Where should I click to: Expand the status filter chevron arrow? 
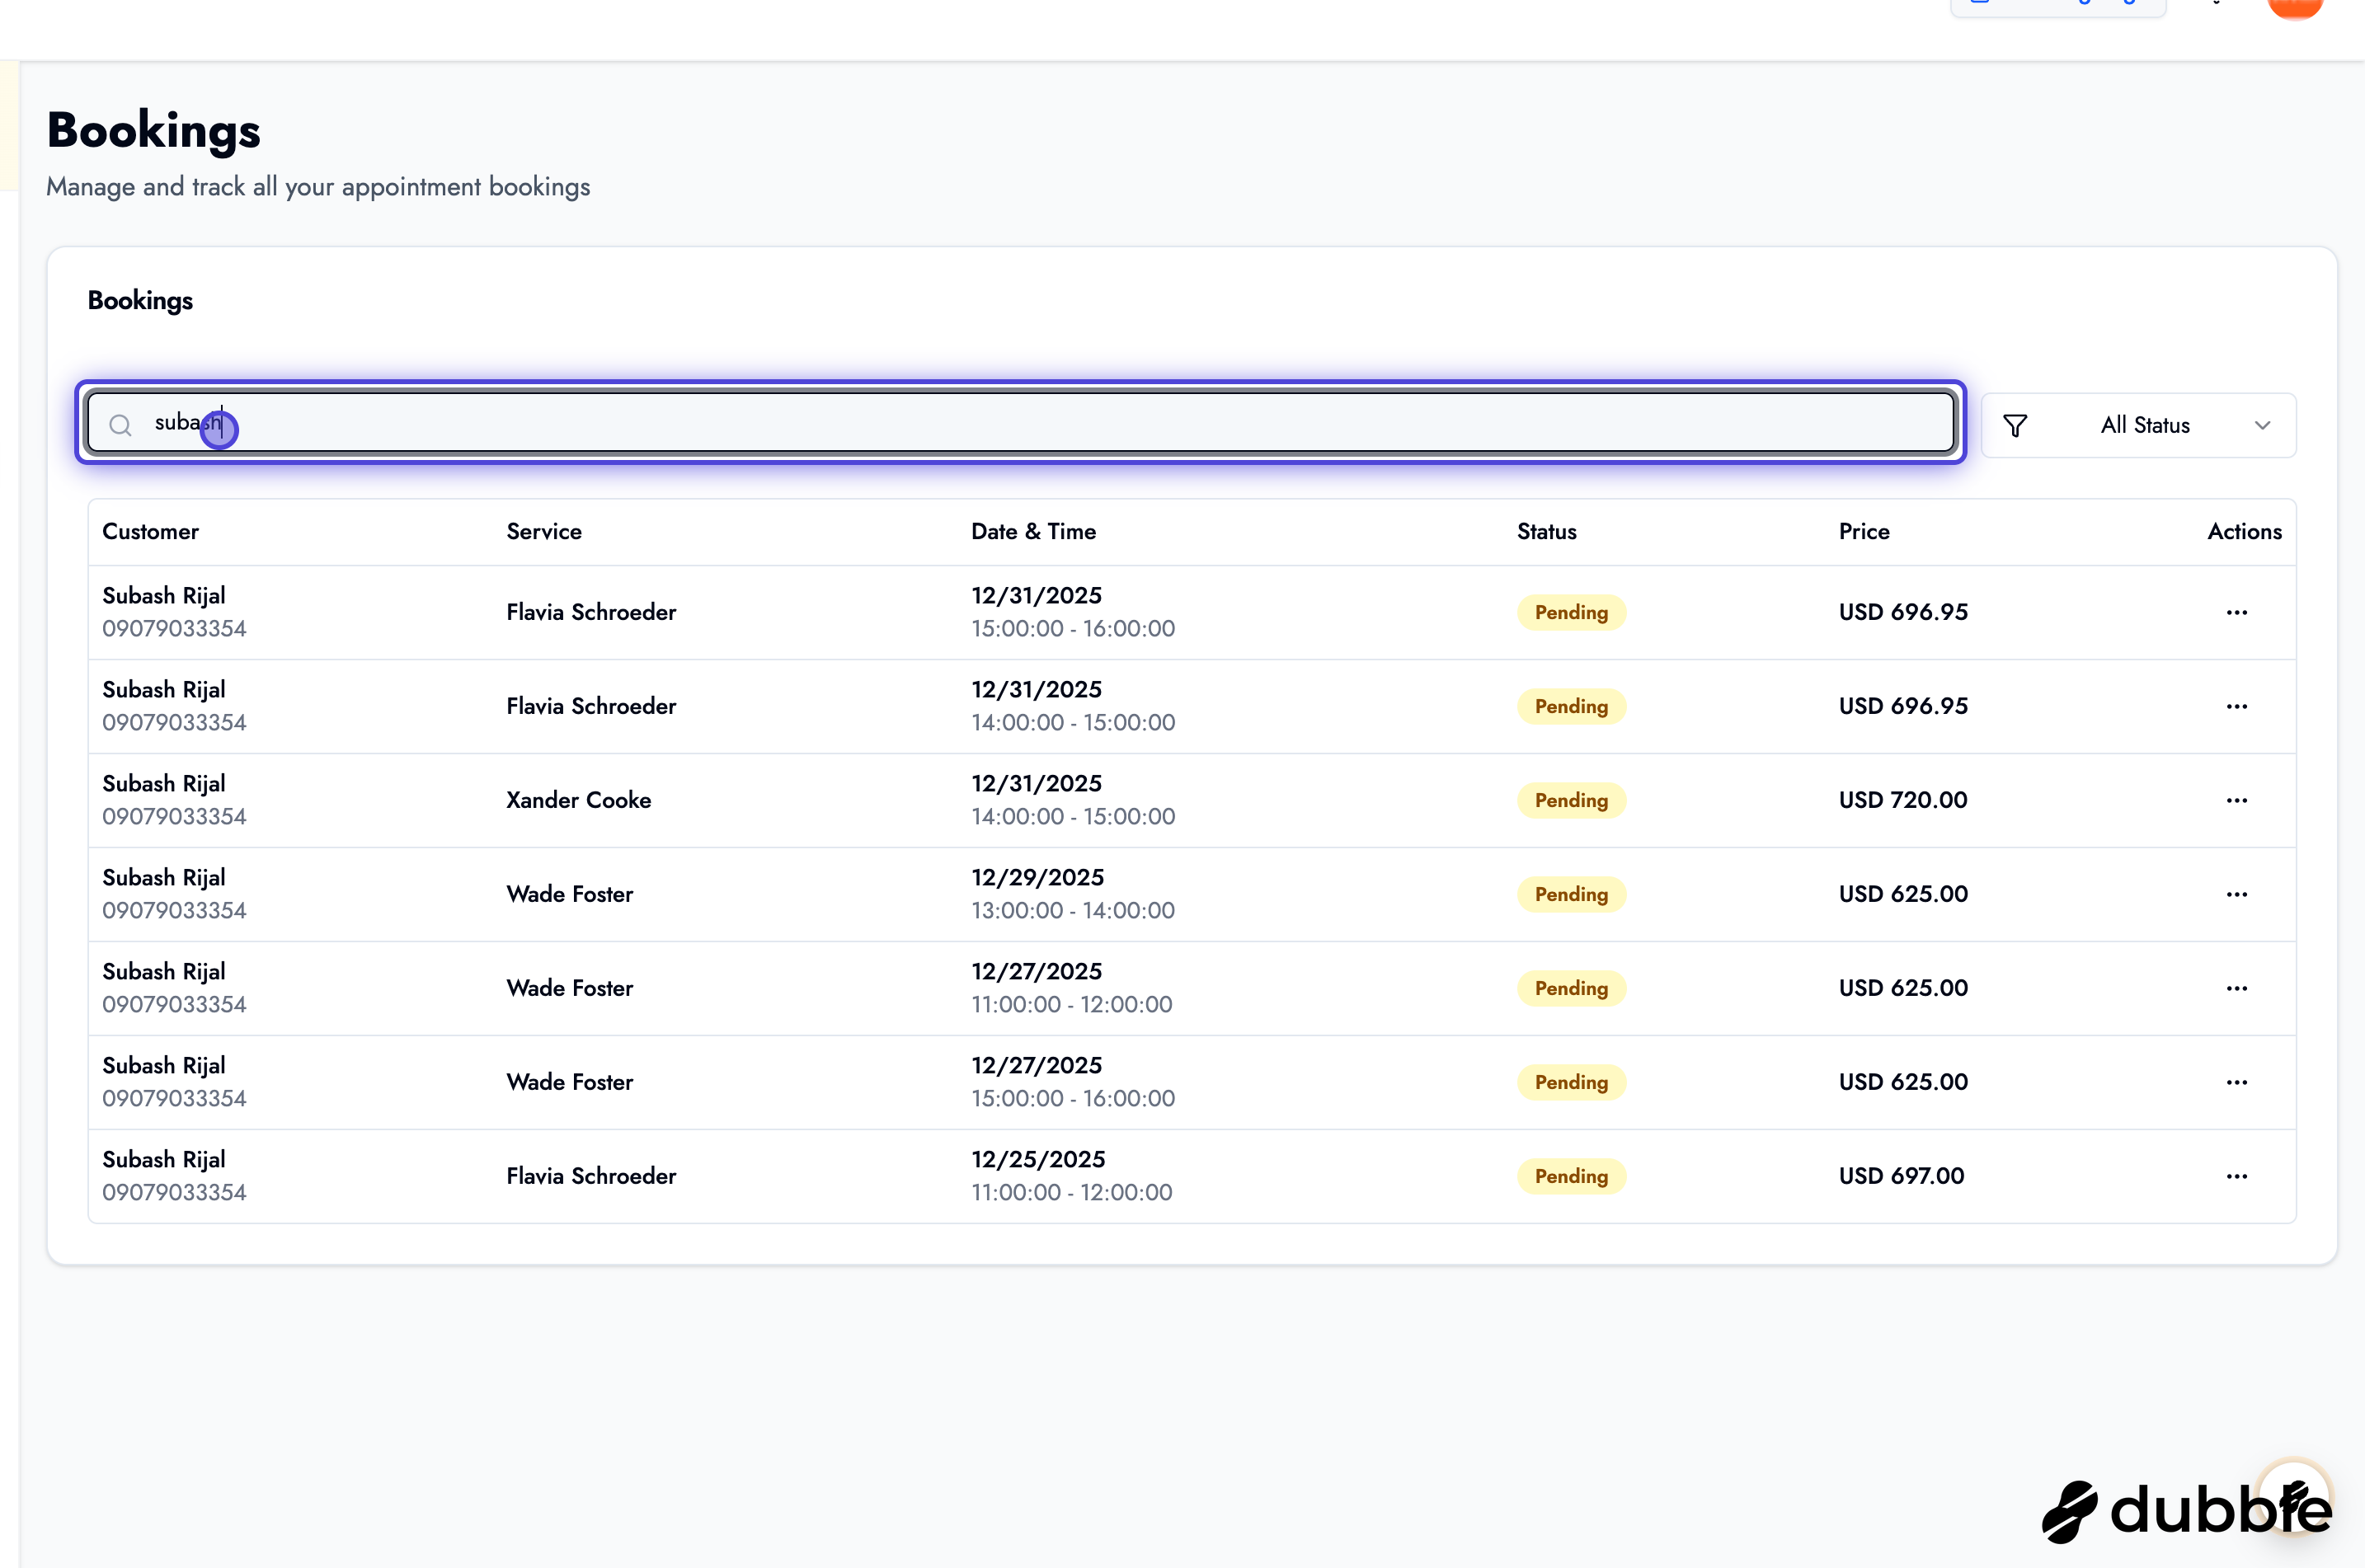tap(2263, 425)
